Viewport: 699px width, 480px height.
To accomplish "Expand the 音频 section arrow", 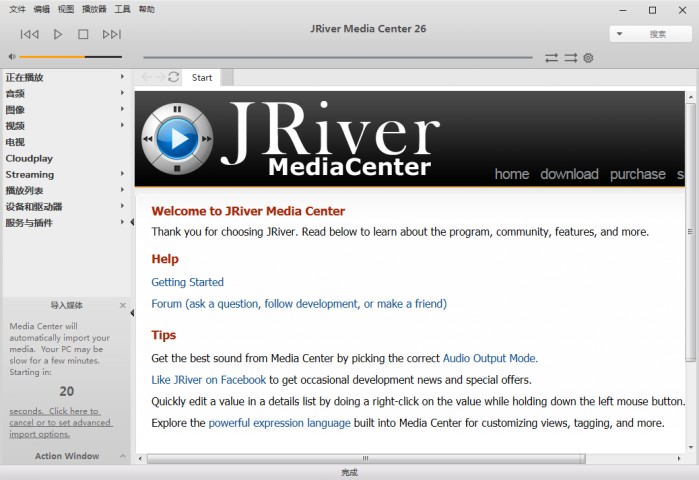I will coord(122,93).
